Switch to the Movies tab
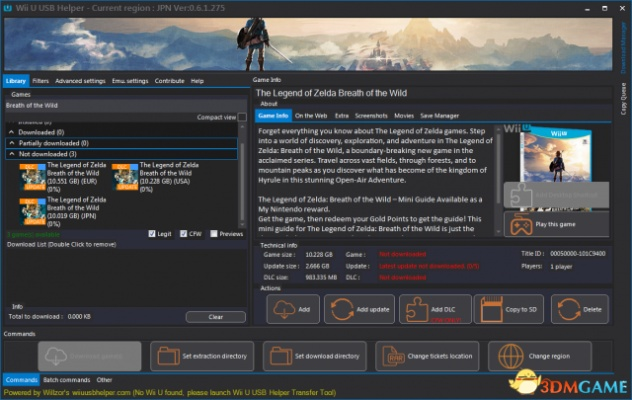Screen dimensions: 632x400 coord(404,116)
